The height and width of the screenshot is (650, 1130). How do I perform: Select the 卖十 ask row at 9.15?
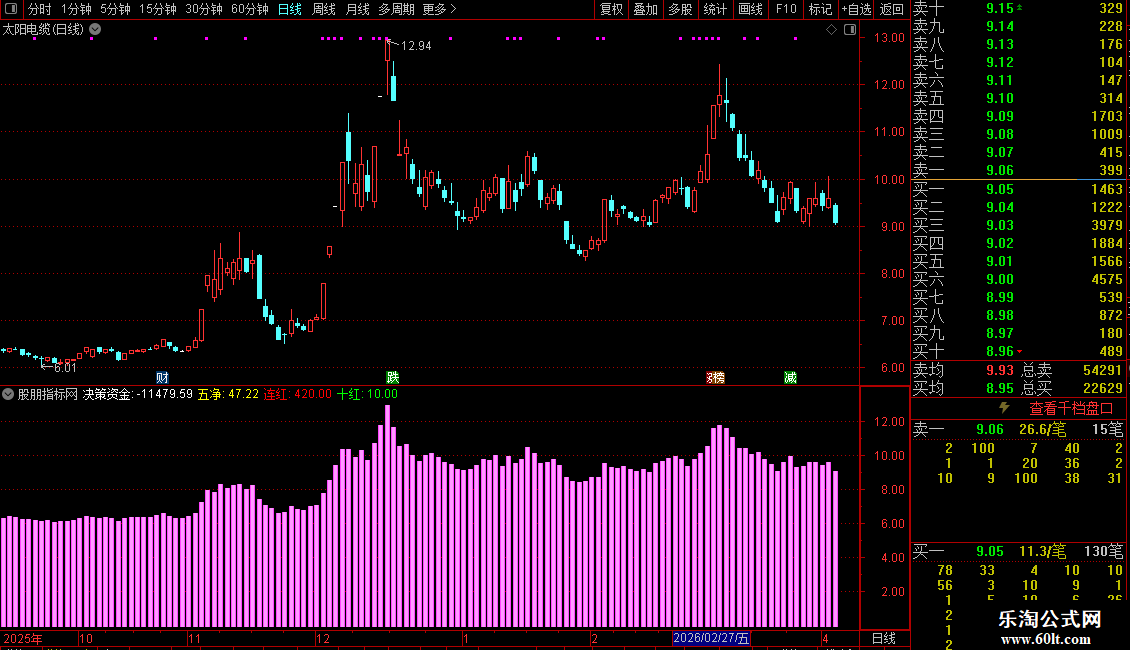(x=1018, y=8)
